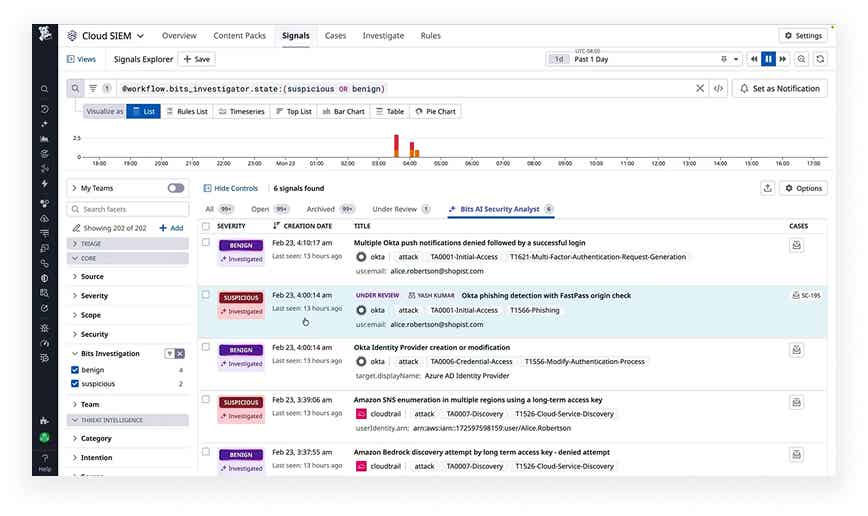
Task: Click the refresh icon near time range
Action: pos(820,59)
